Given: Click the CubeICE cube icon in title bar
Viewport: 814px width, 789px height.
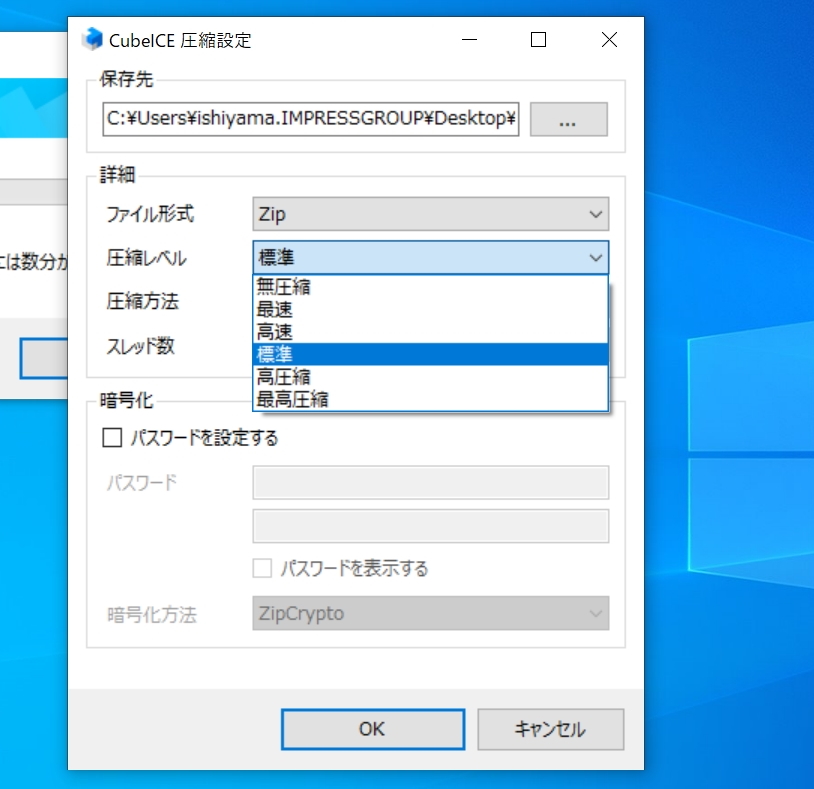Looking at the screenshot, I should (x=92, y=40).
